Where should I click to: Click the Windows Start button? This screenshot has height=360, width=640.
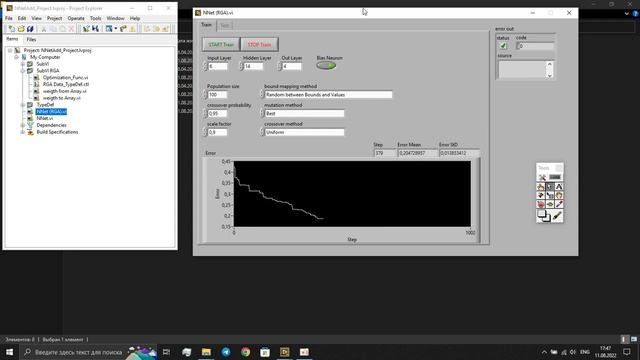coord(9,352)
